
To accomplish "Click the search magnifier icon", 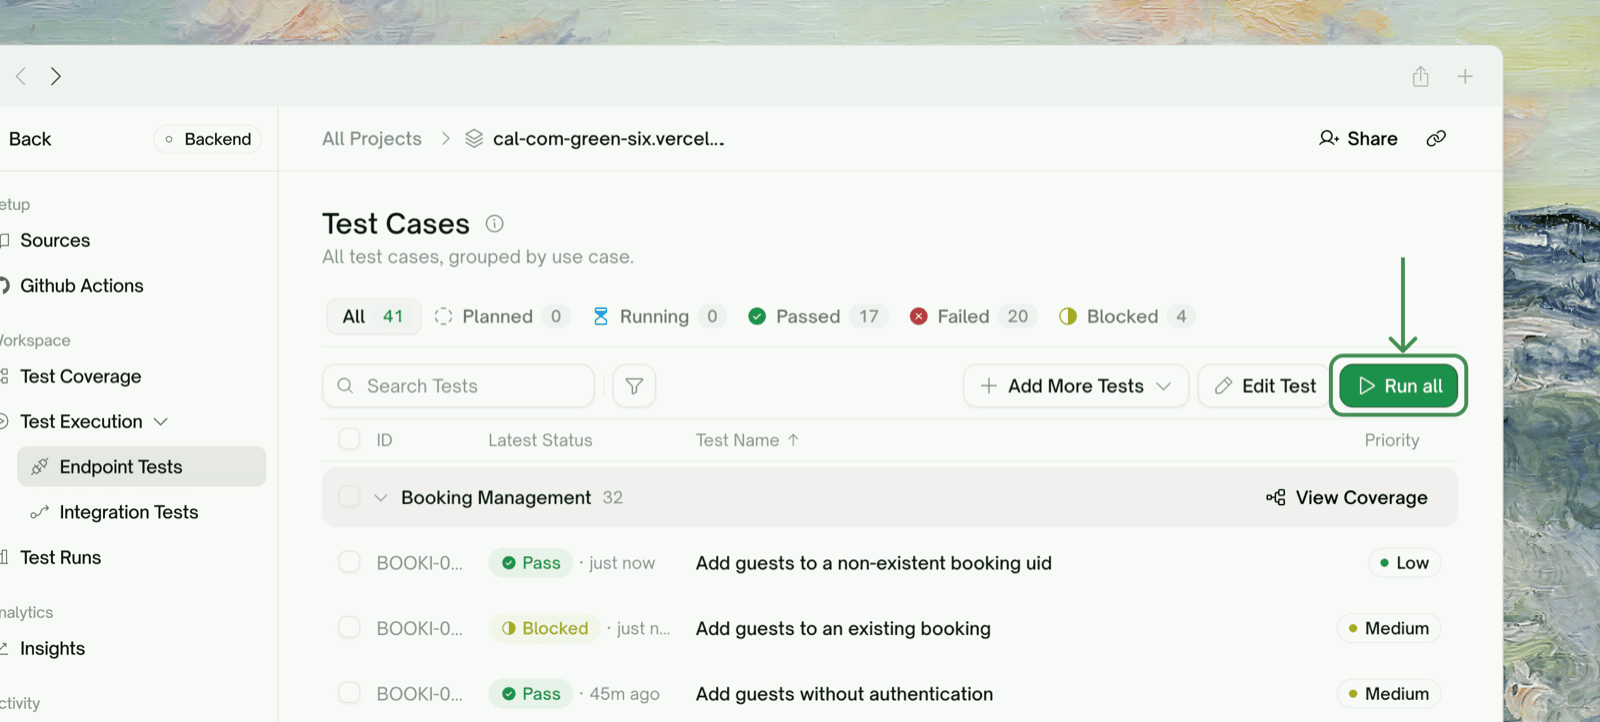I will (x=345, y=386).
